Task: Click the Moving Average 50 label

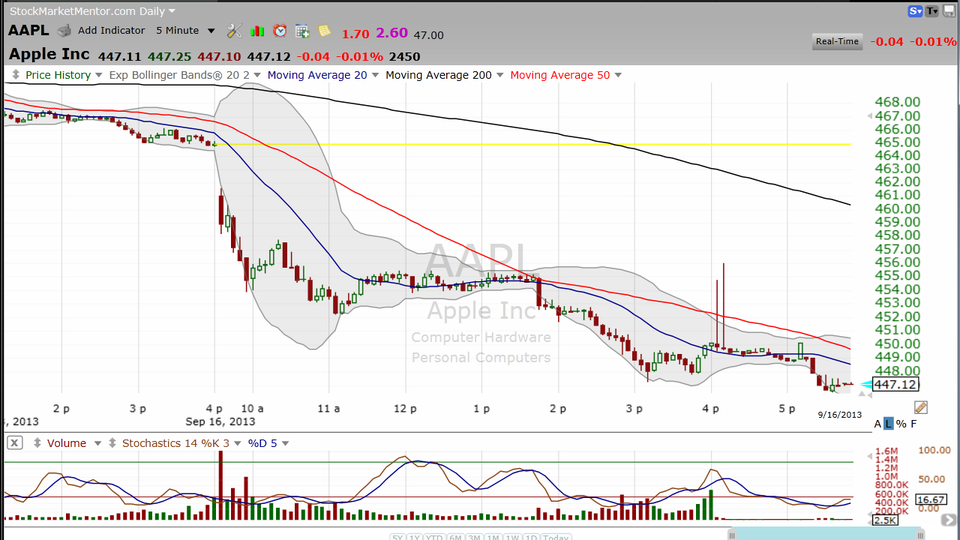Action: coord(560,75)
